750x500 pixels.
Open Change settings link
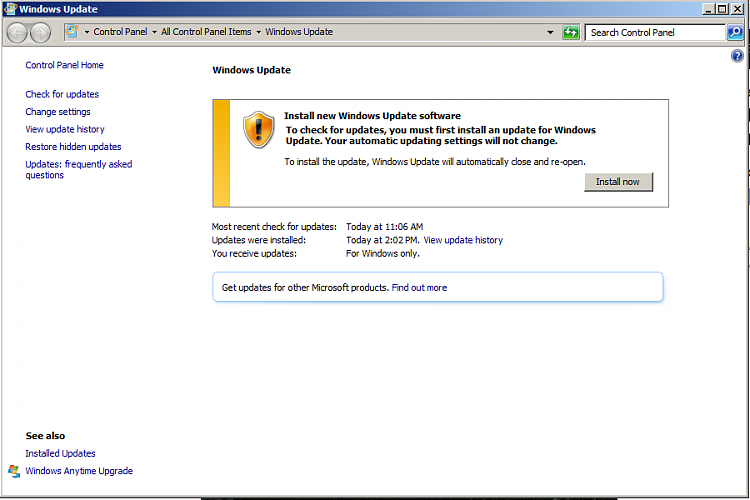pos(58,112)
